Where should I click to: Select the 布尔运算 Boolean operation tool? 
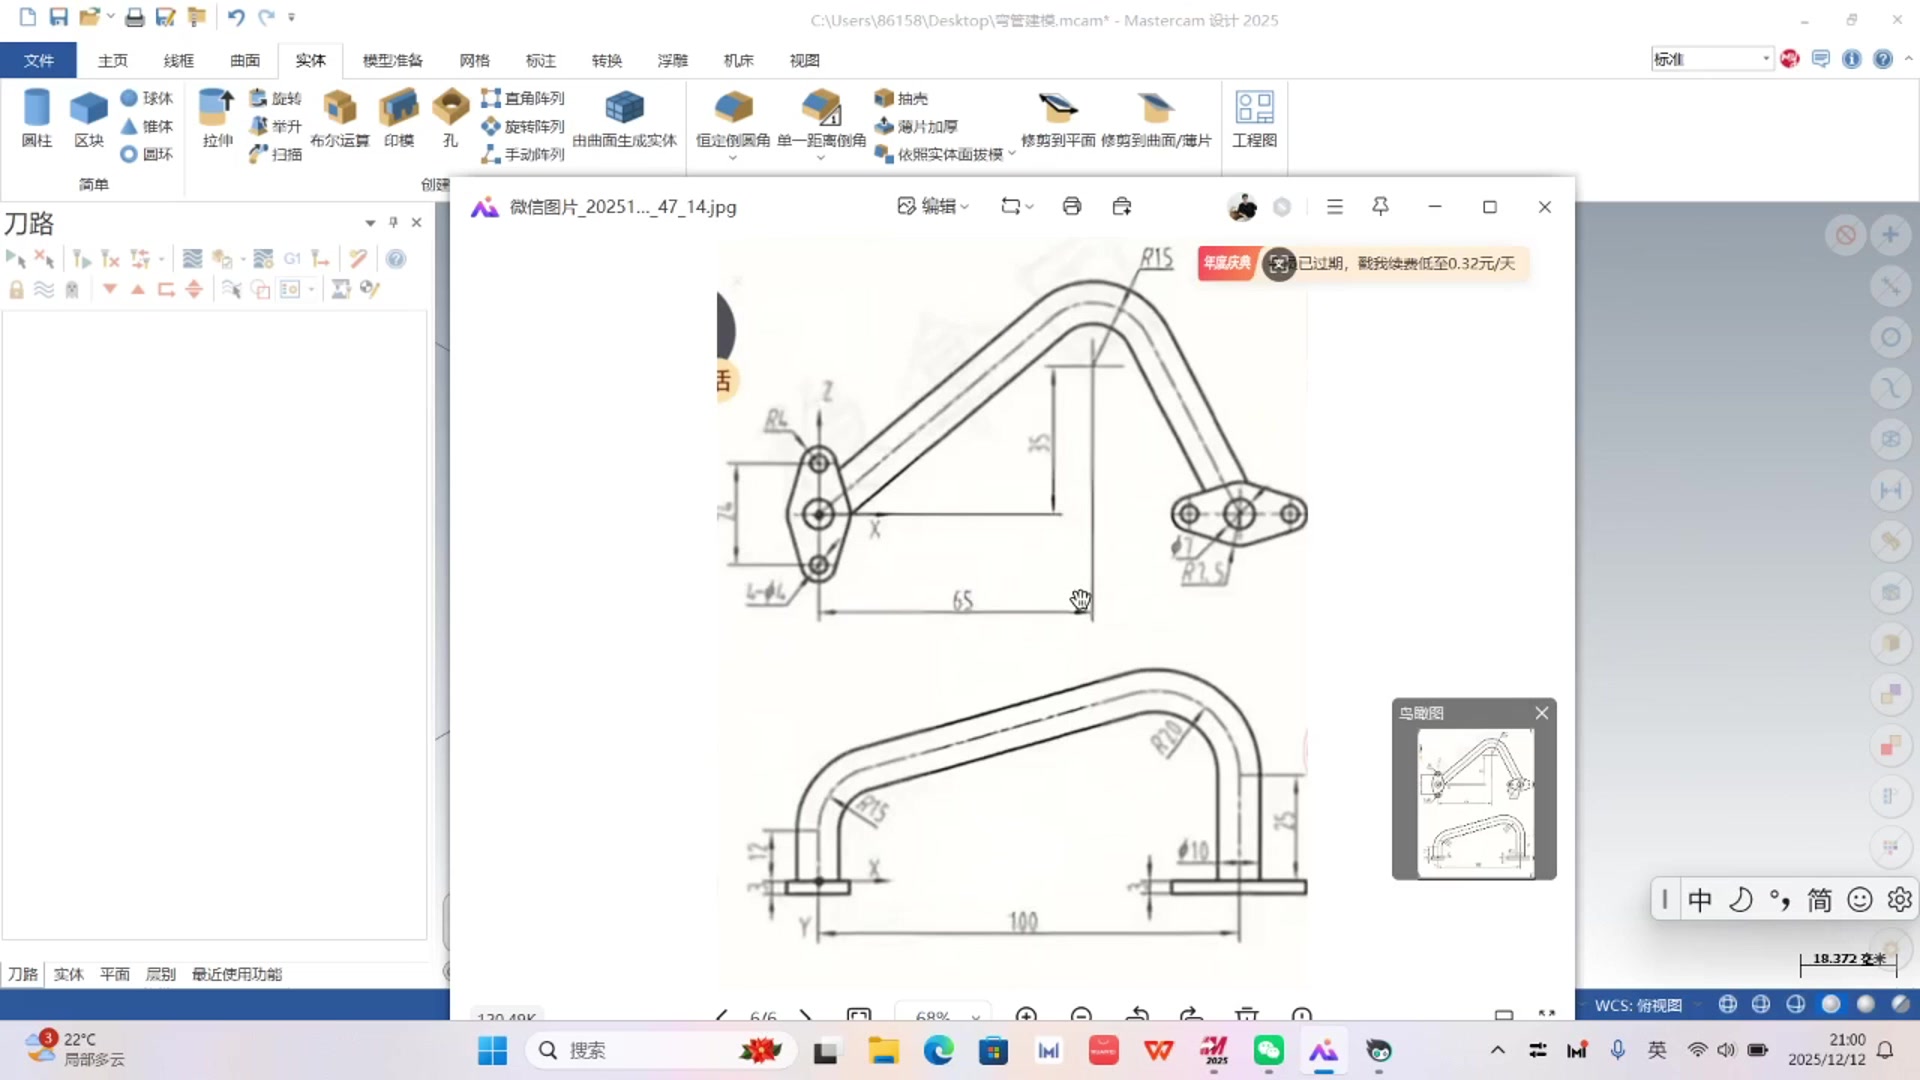pyautogui.click(x=339, y=118)
